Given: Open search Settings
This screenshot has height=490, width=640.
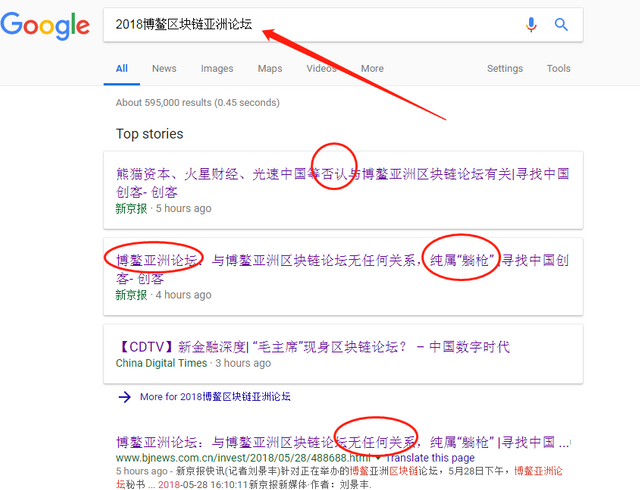Looking at the screenshot, I should tap(505, 69).
